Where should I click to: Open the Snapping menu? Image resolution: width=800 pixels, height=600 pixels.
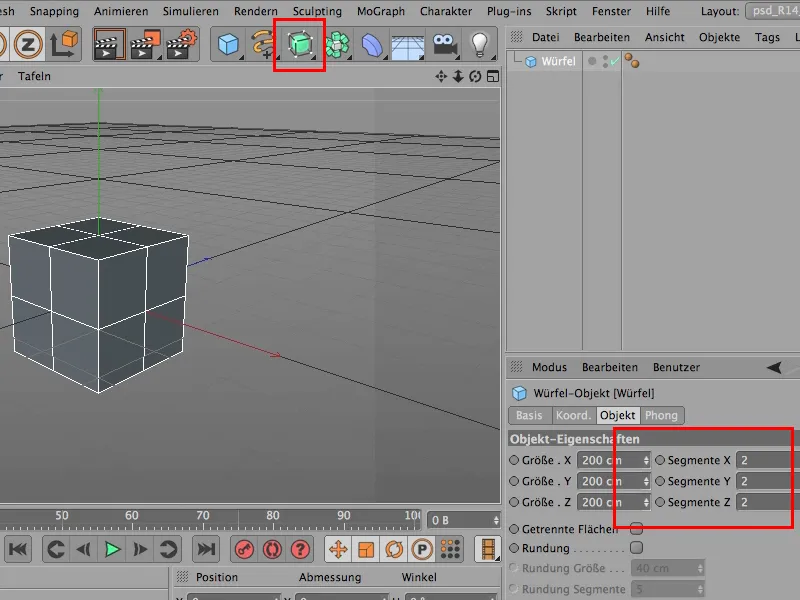pos(54,11)
